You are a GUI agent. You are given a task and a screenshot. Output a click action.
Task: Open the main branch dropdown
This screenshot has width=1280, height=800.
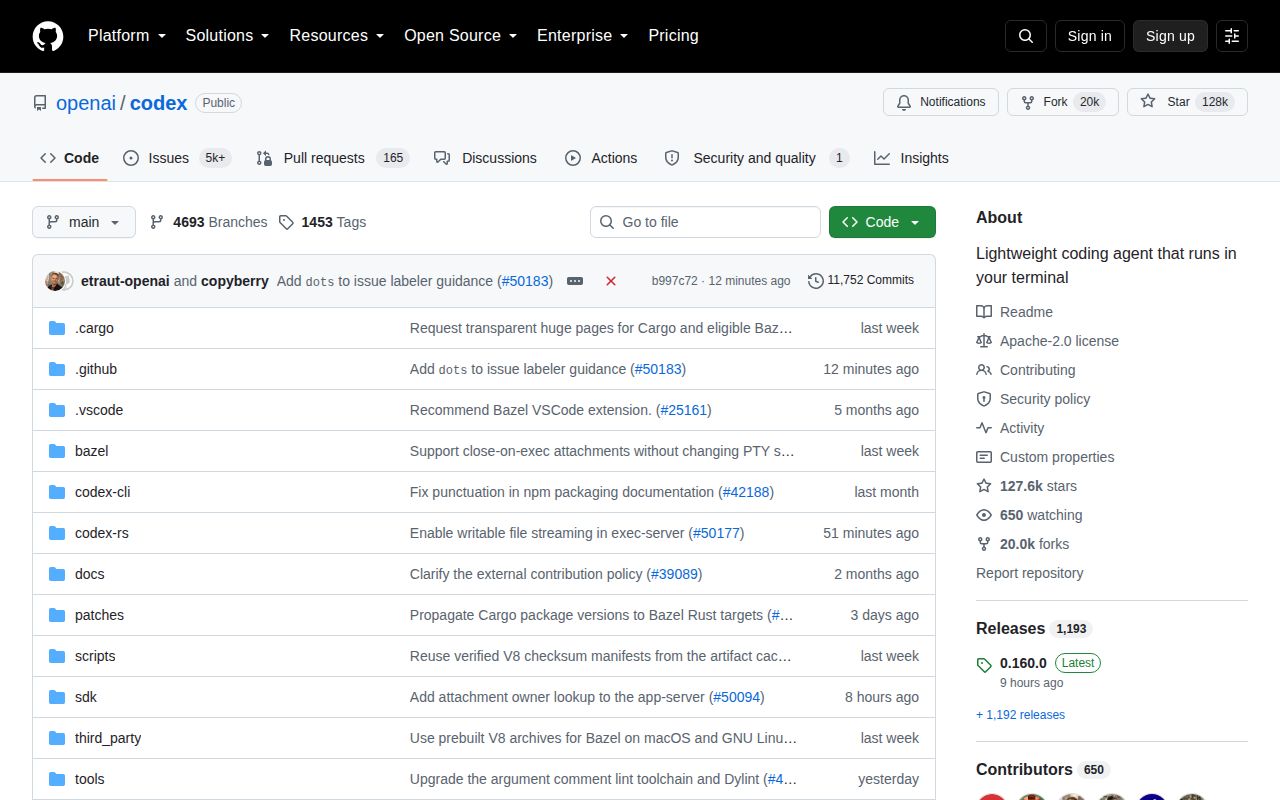click(84, 222)
